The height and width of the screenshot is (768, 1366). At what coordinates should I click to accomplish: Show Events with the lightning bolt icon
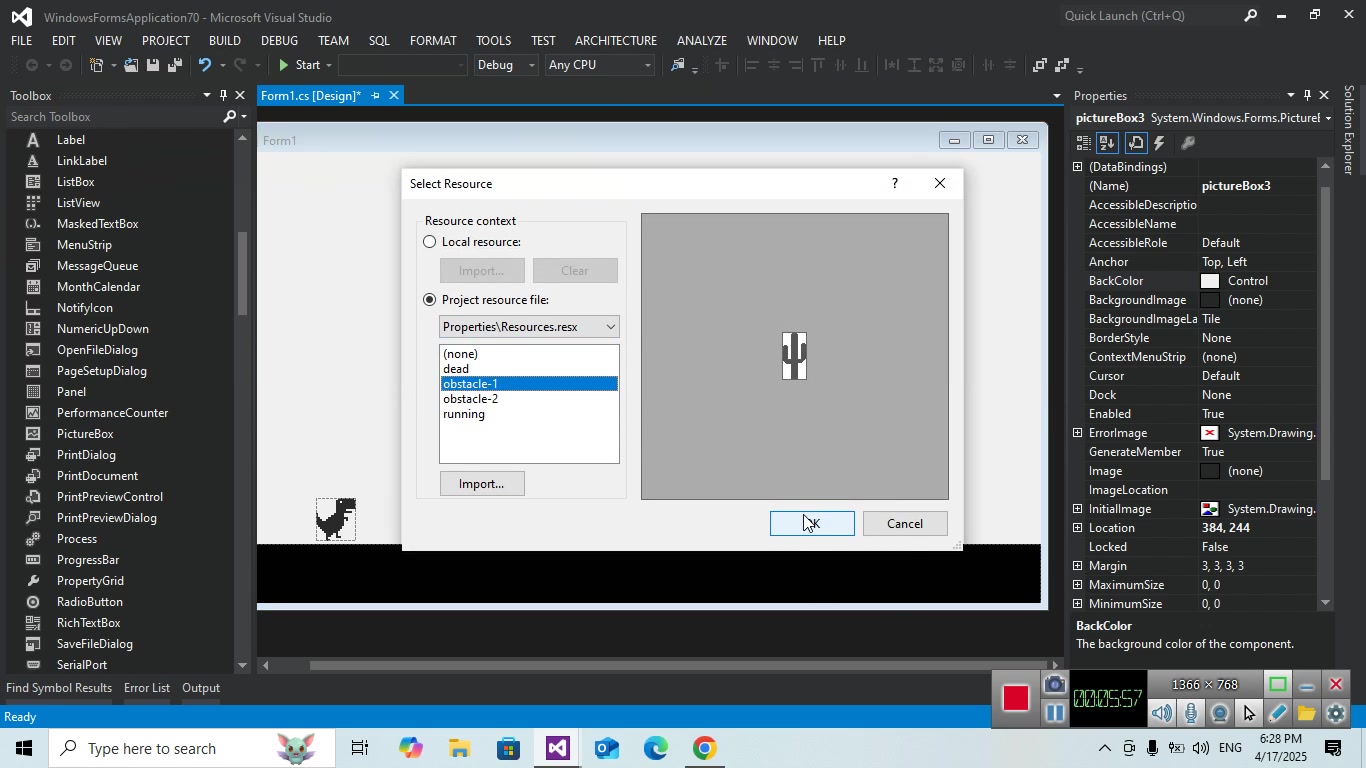[x=1160, y=144]
